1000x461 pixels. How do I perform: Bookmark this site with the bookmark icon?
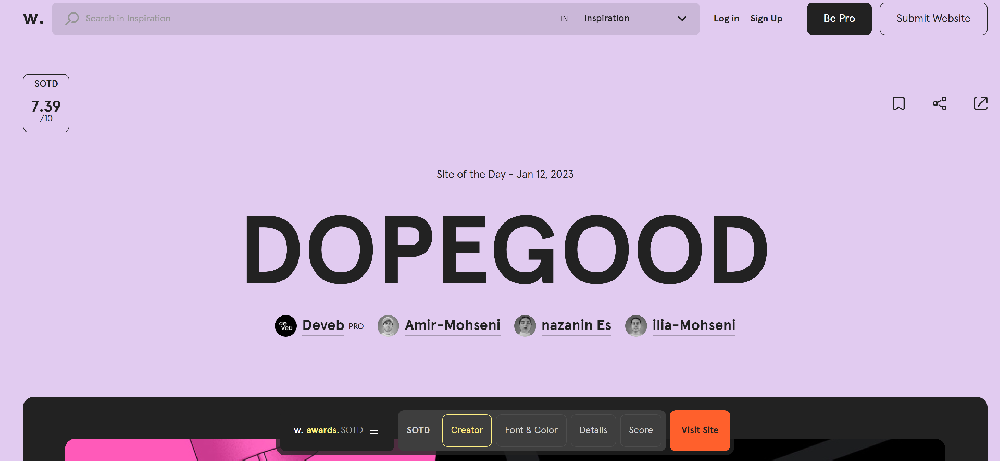[899, 103]
